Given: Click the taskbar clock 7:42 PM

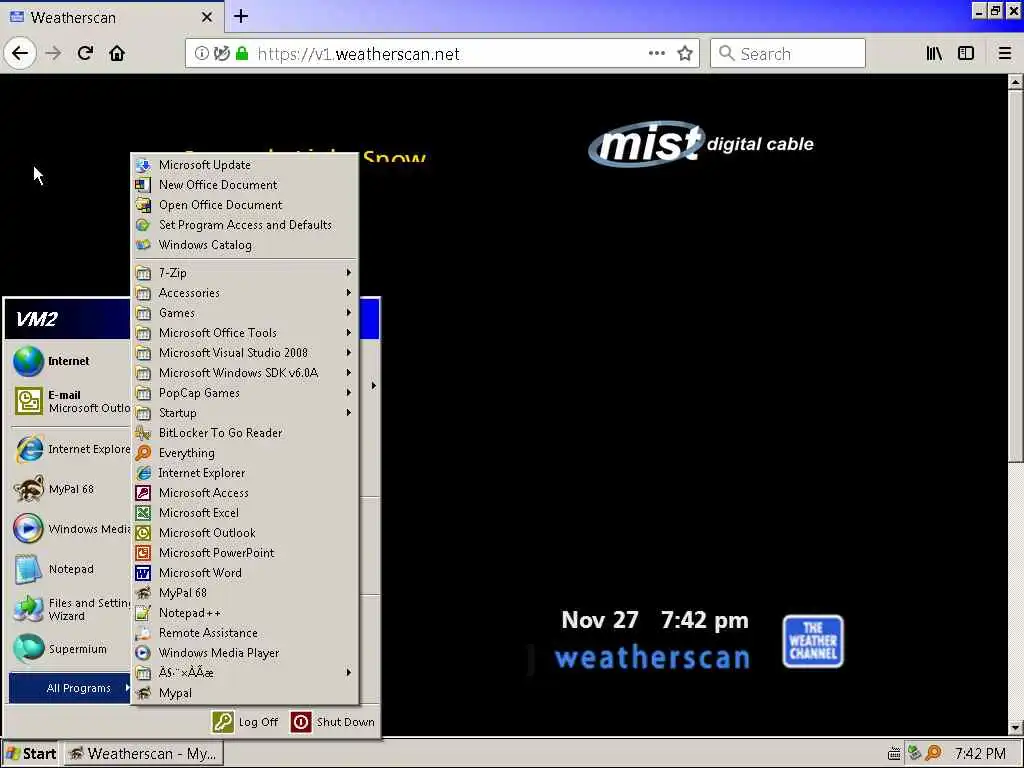Looking at the screenshot, I should point(980,754).
